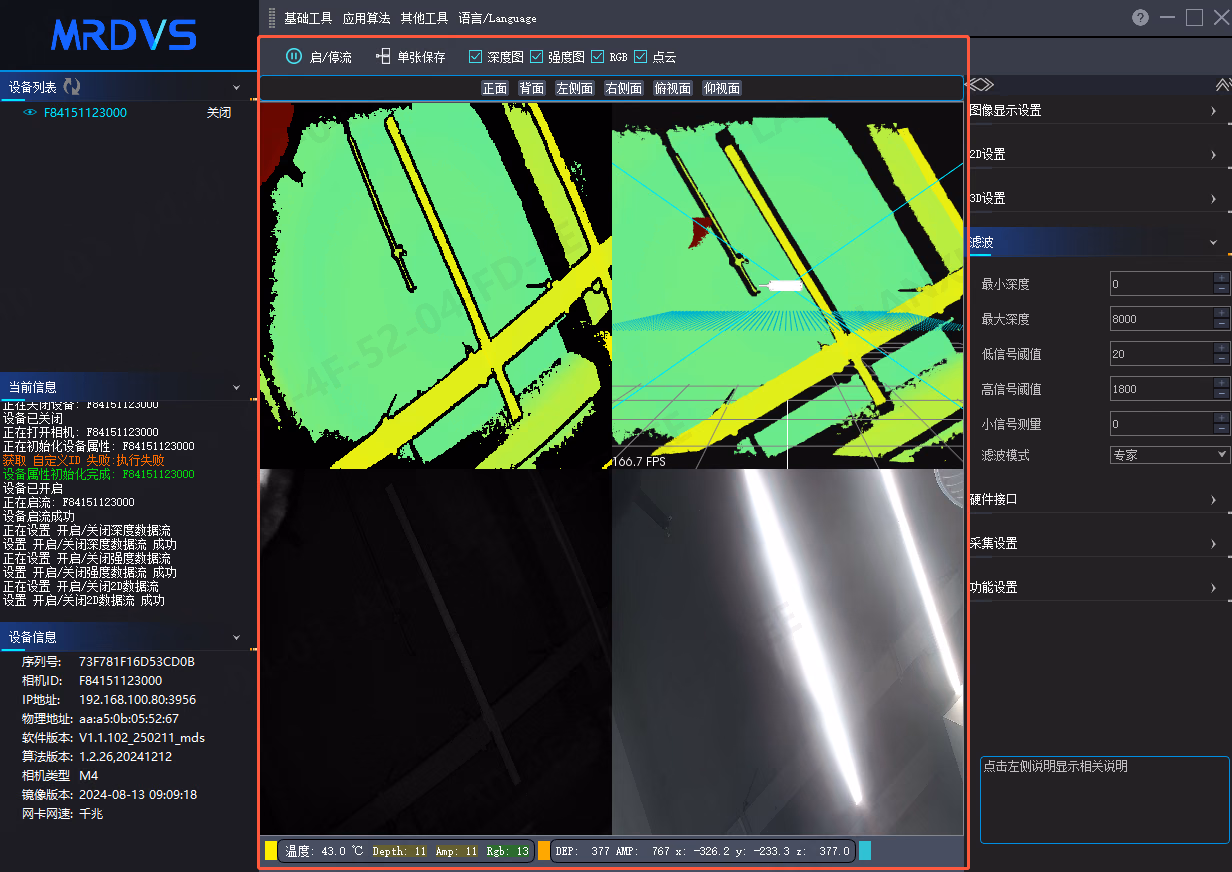Click the yellow status swatch near 温度
This screenshot has height=872, width=1232.
tap(270, 851)
